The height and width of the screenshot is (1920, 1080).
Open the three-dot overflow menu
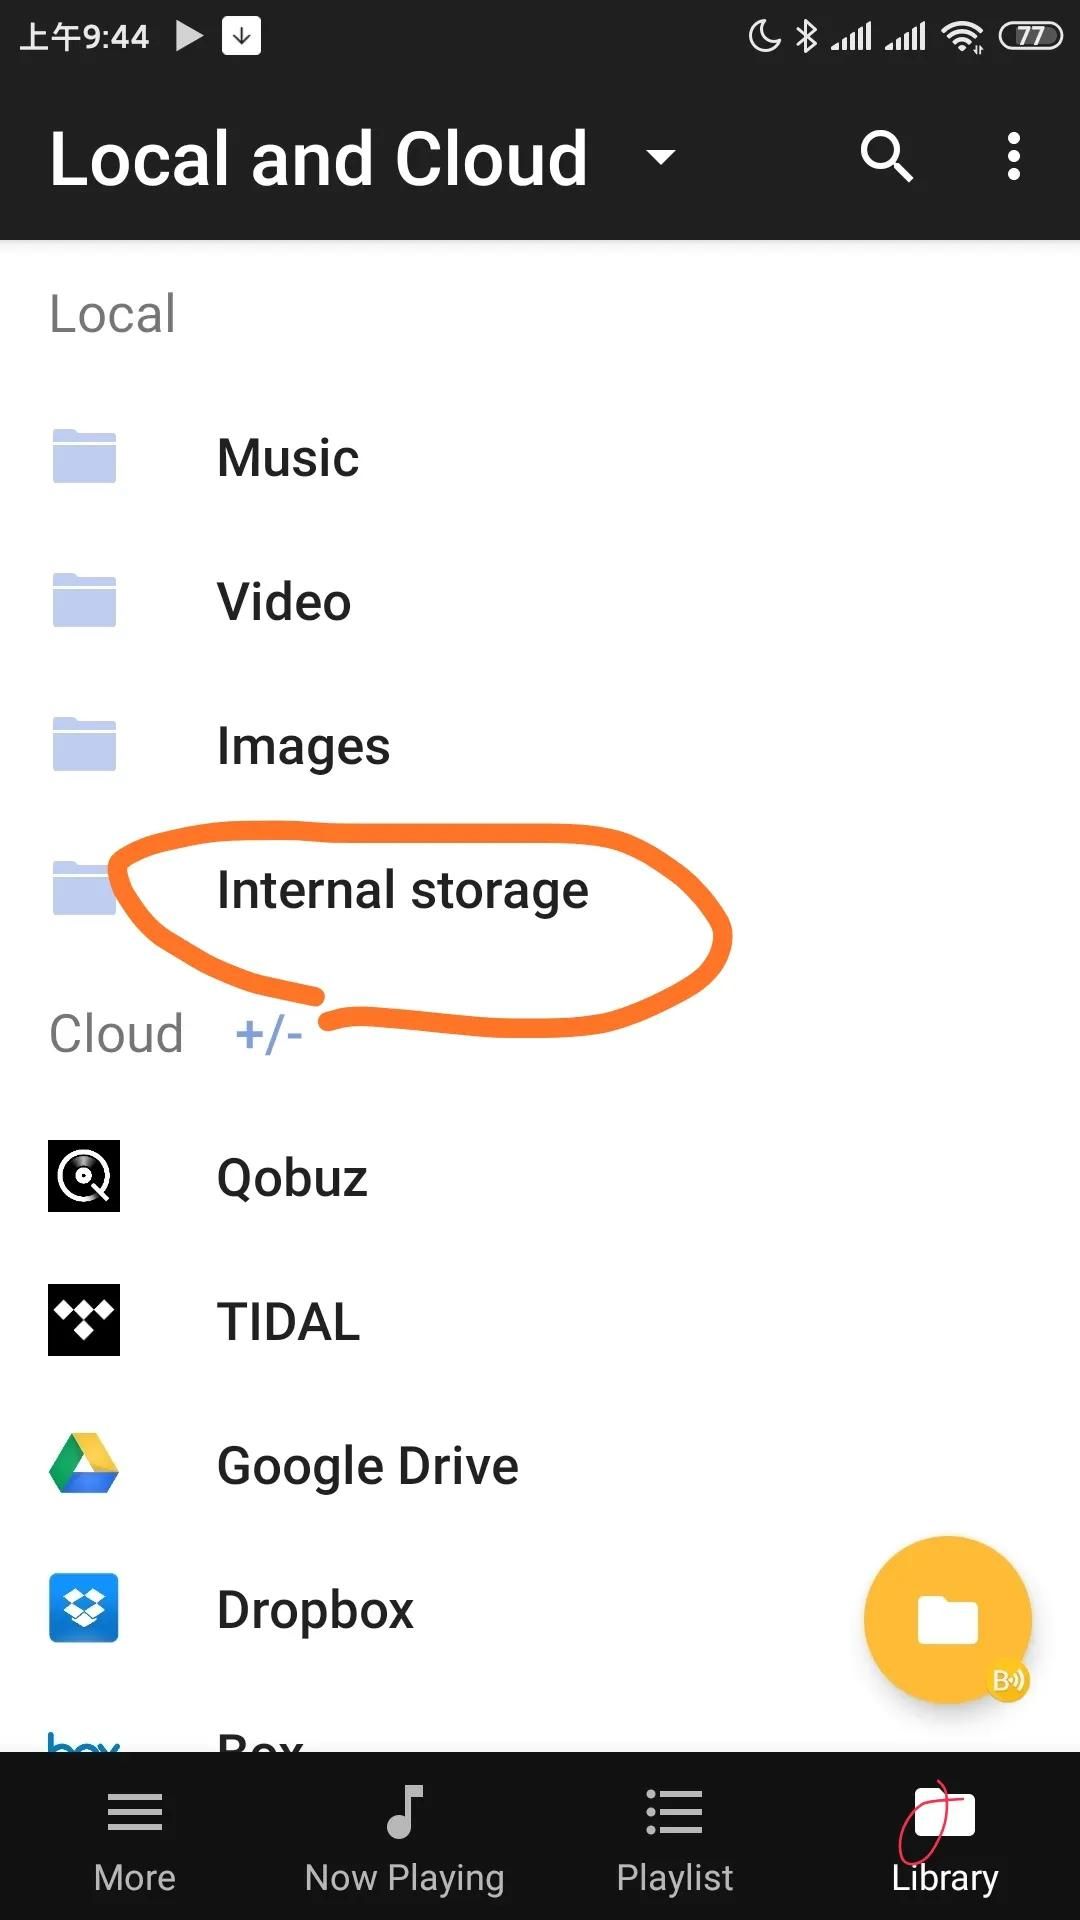tap(1014, 157)
